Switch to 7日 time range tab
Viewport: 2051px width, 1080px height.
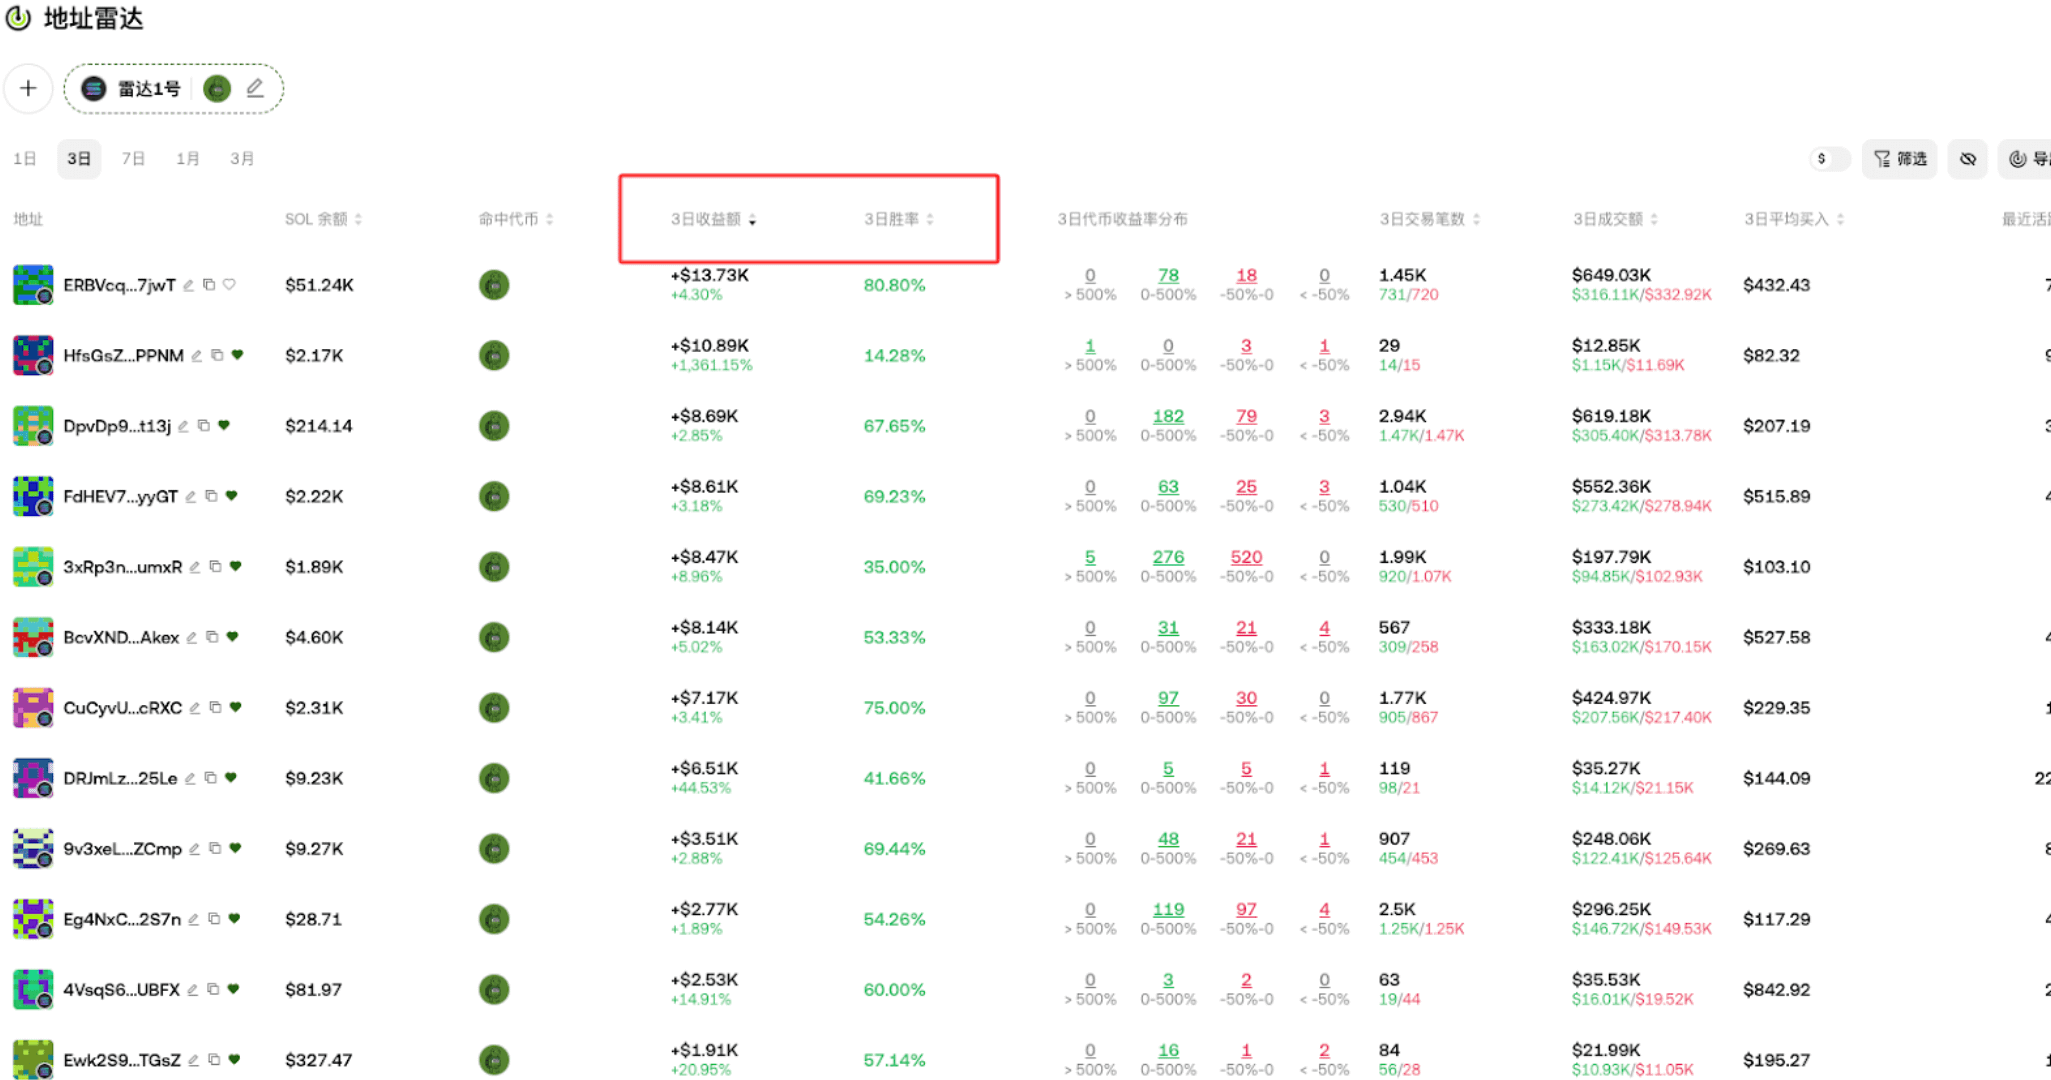point(133,159)
